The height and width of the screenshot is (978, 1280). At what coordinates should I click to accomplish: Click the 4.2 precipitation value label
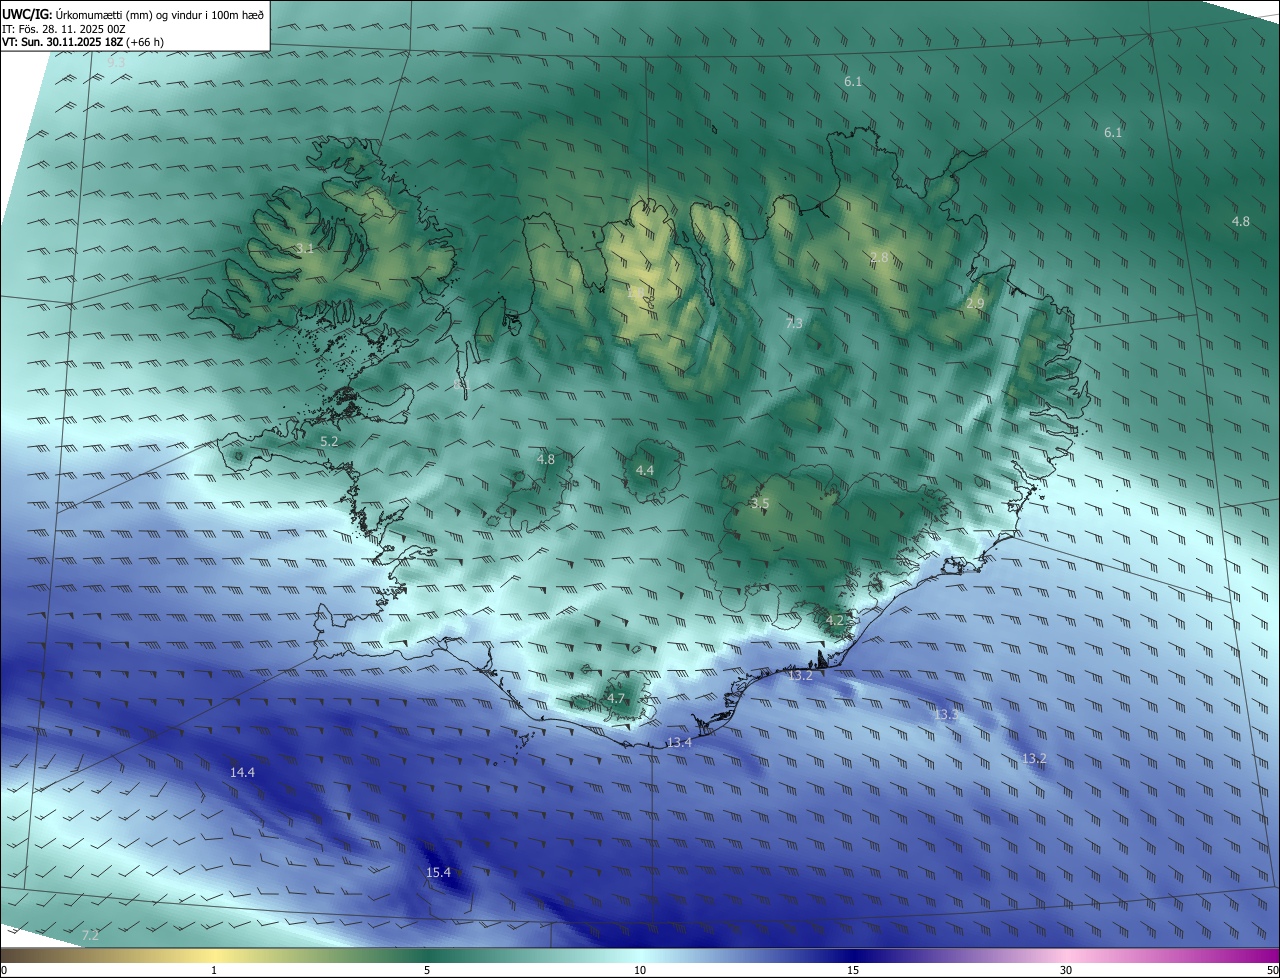835,620
